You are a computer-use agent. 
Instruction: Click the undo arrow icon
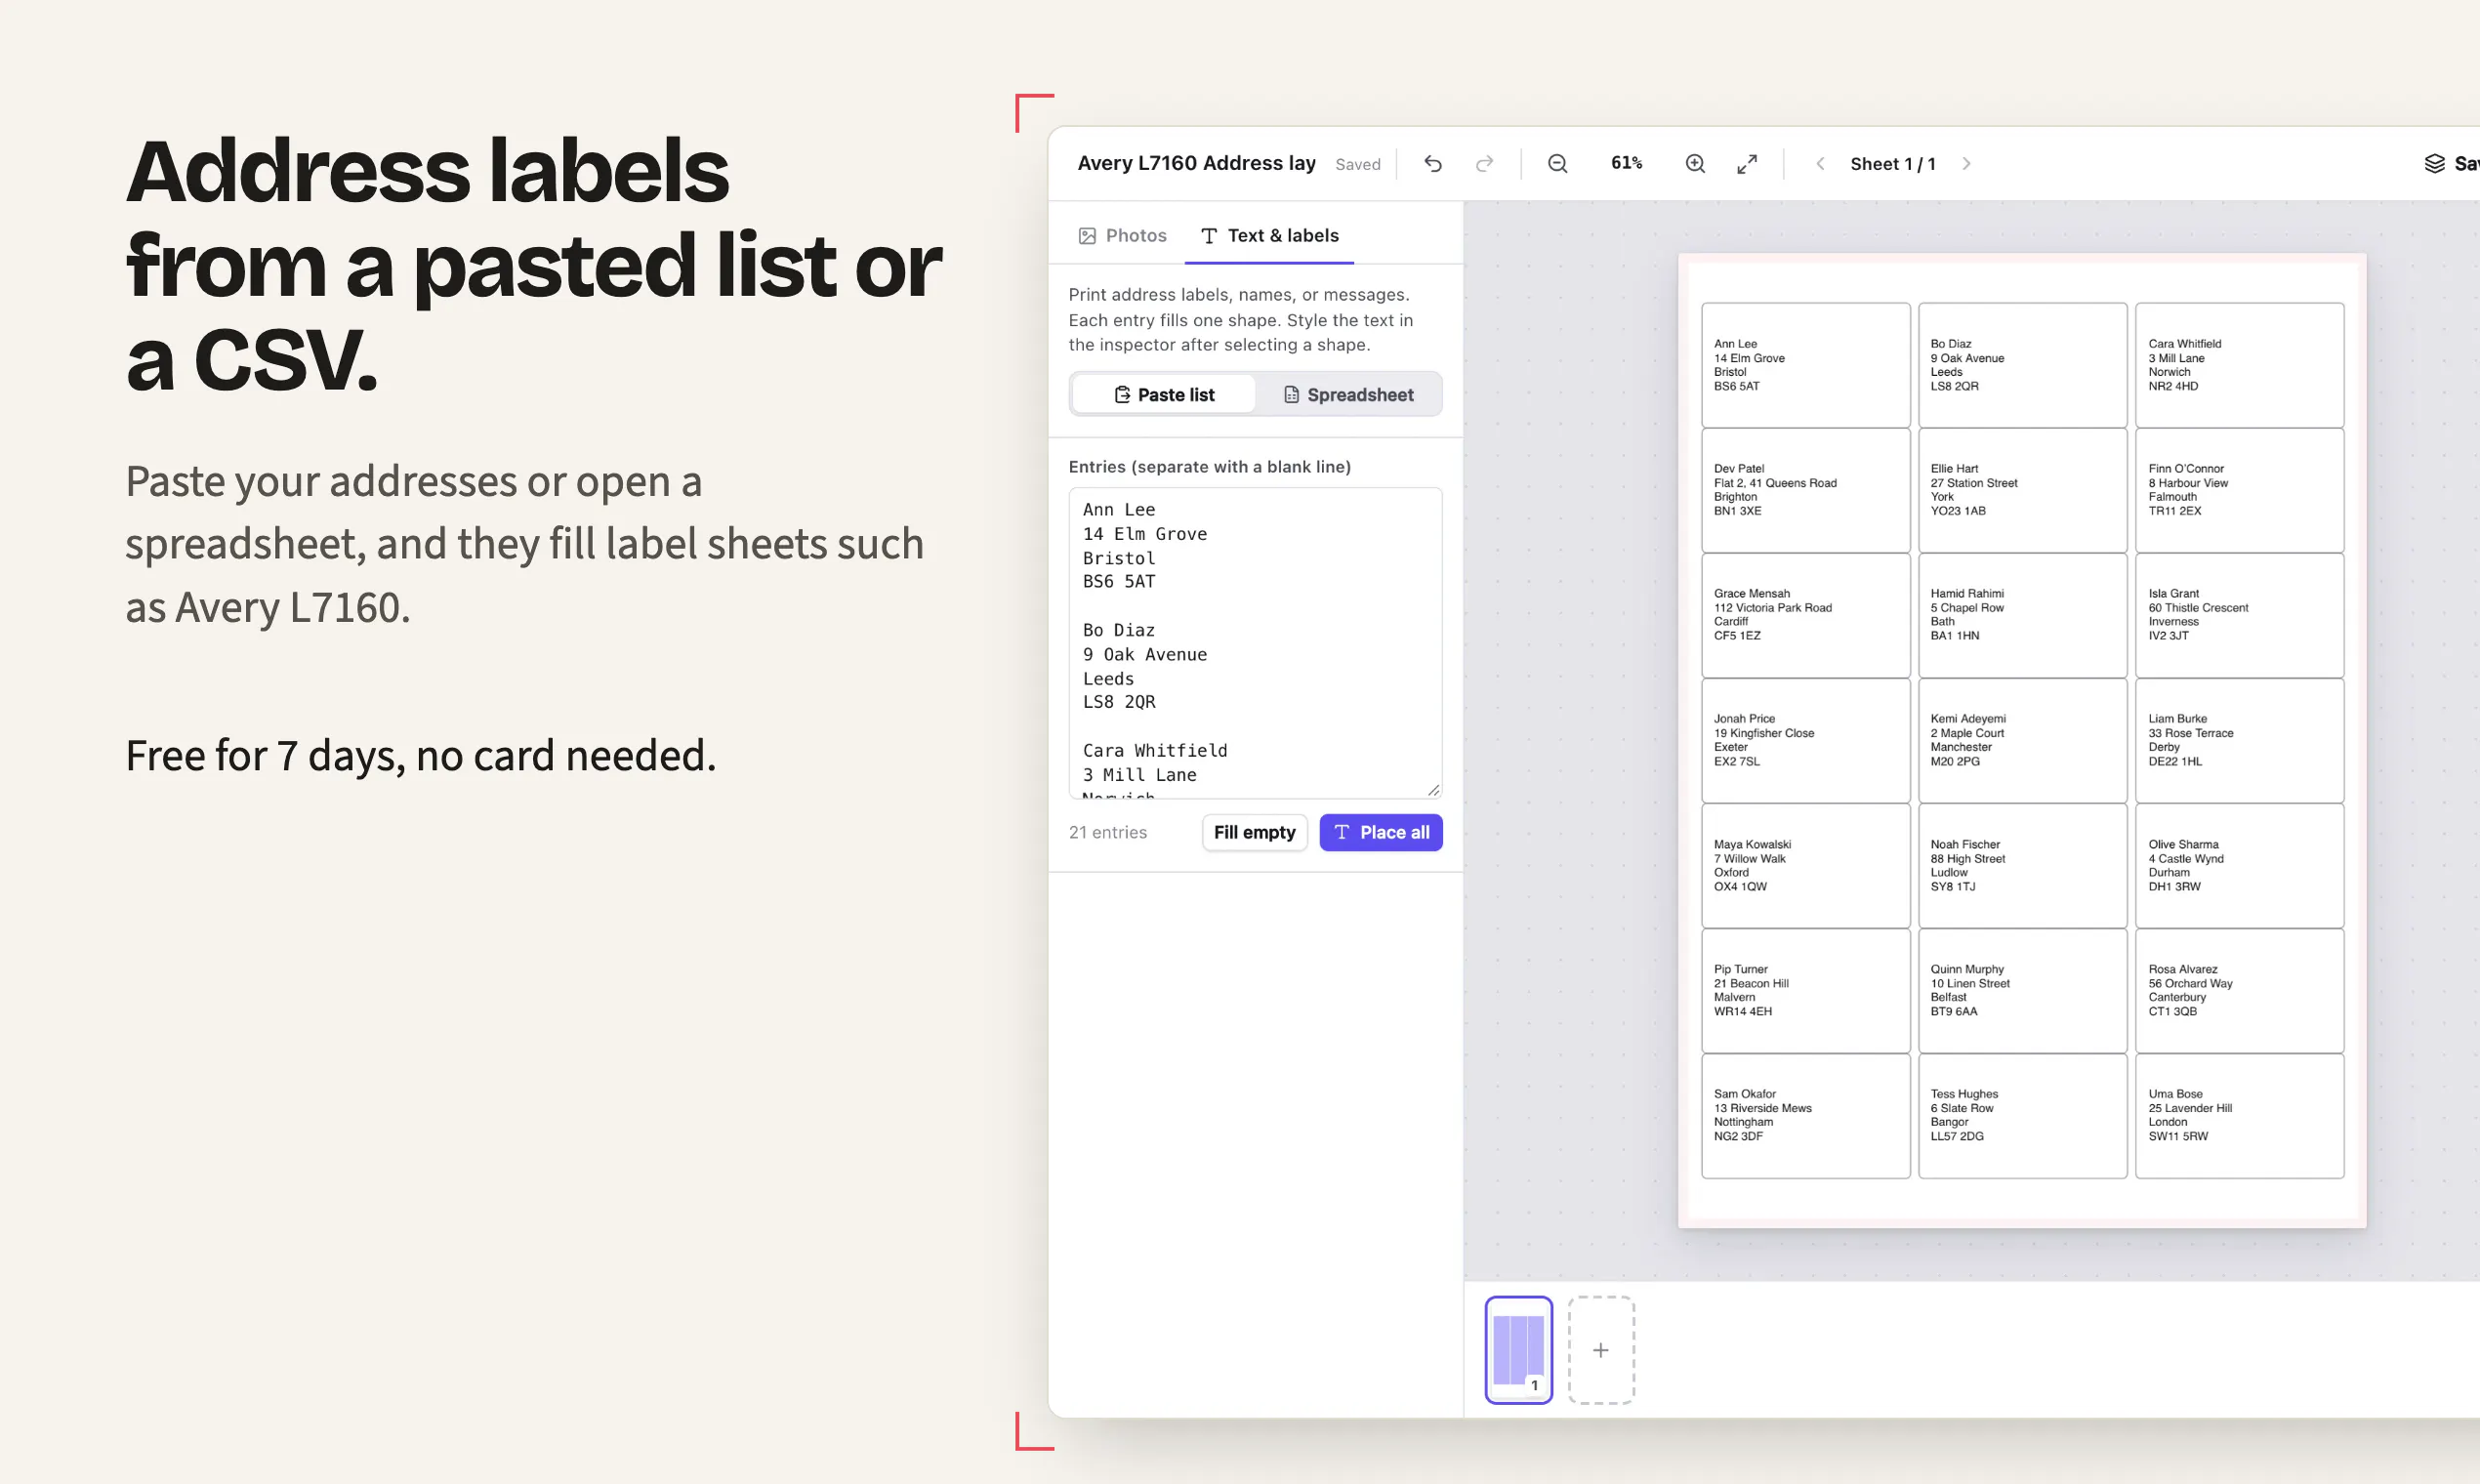(x=1433, y=164)
